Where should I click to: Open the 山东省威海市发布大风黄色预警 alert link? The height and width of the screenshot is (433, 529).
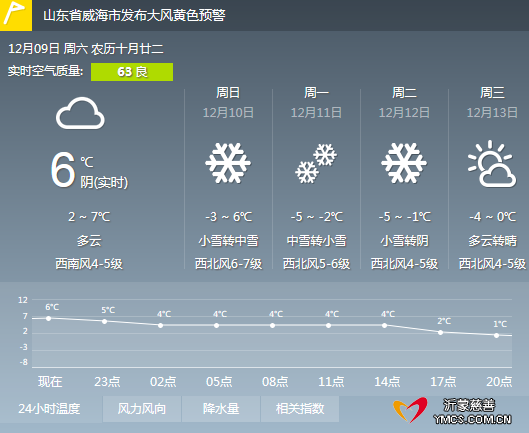click(x=134, y=16)
